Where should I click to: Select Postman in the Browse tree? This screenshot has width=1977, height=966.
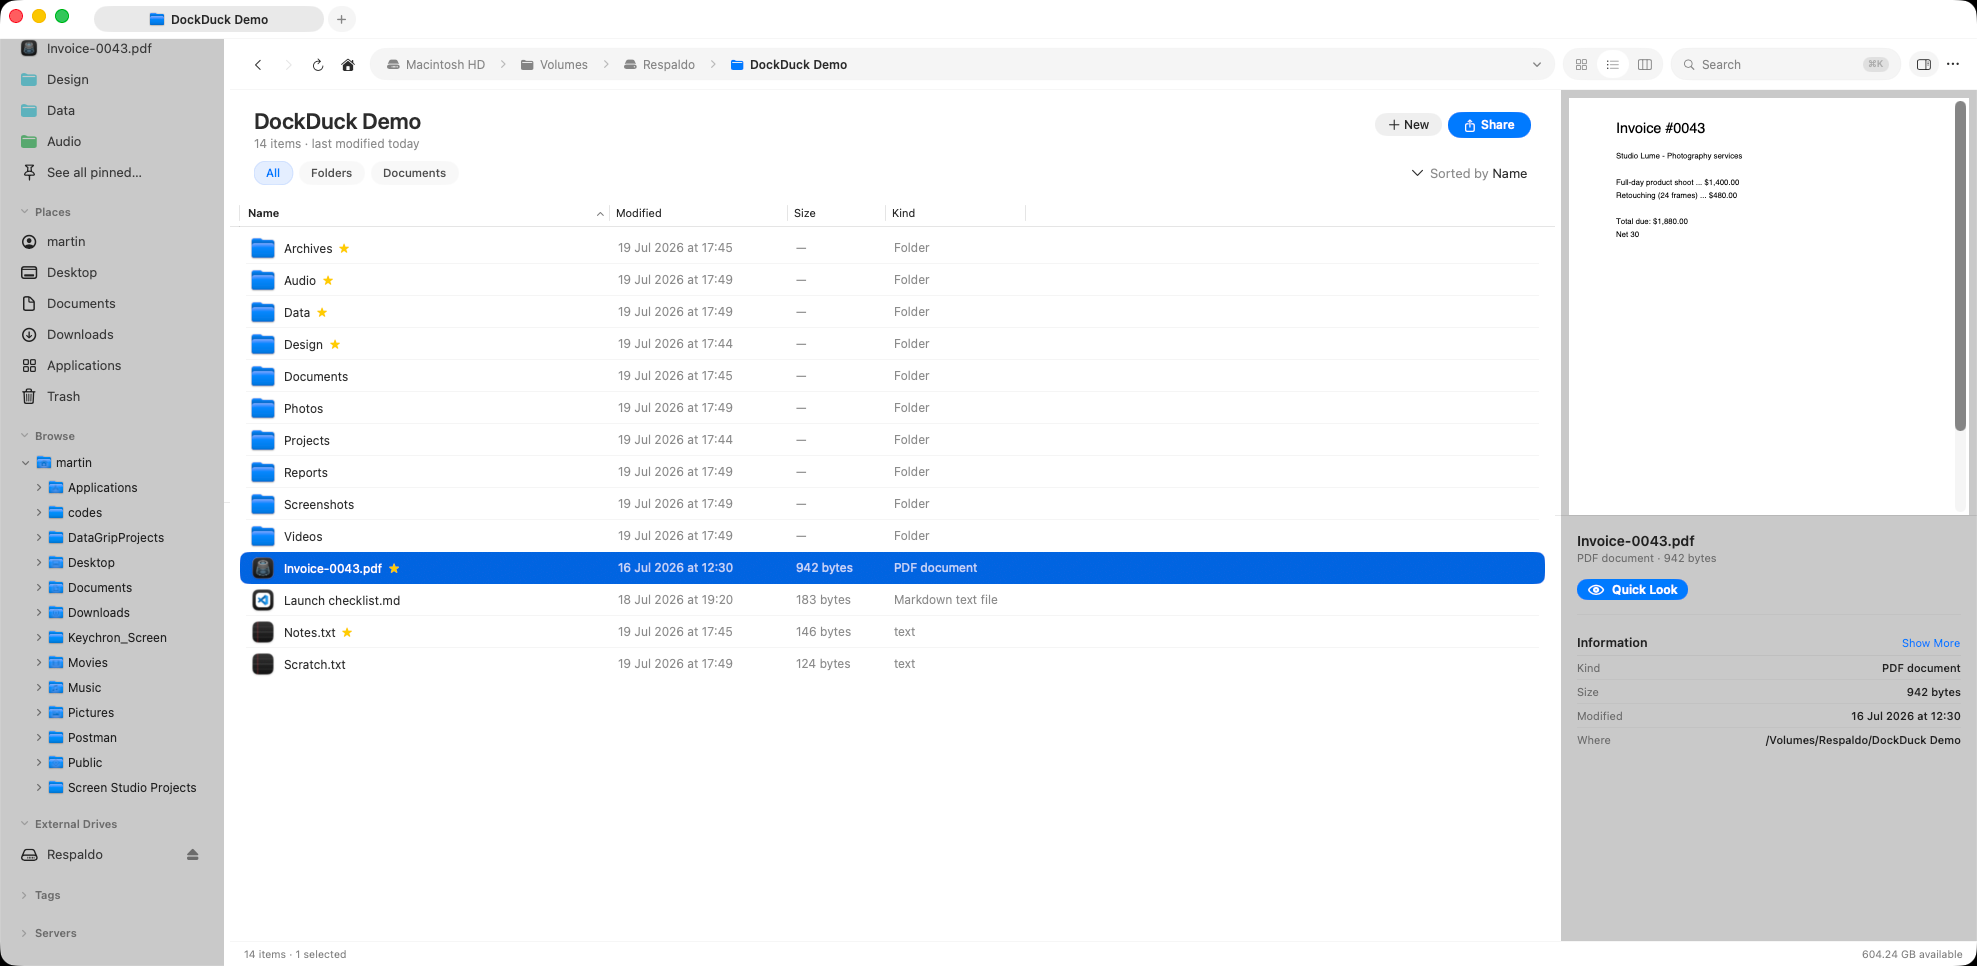pyautogui.click(x=92, y=738)
